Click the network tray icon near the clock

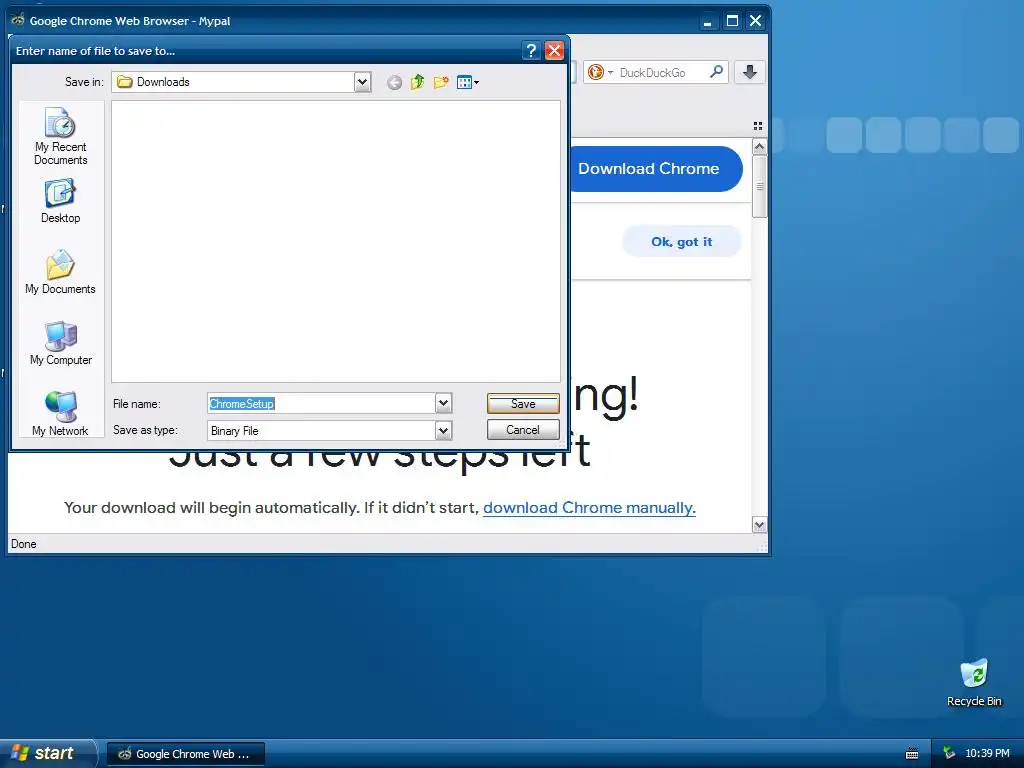pos(949,753)
